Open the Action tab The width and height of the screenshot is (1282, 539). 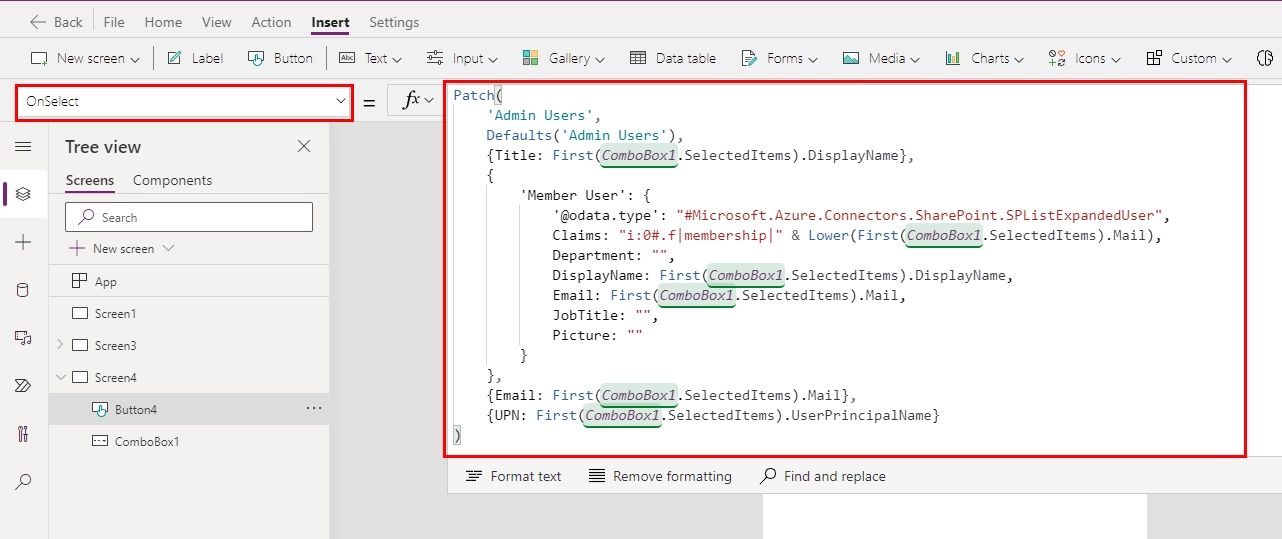pos(271,22)
